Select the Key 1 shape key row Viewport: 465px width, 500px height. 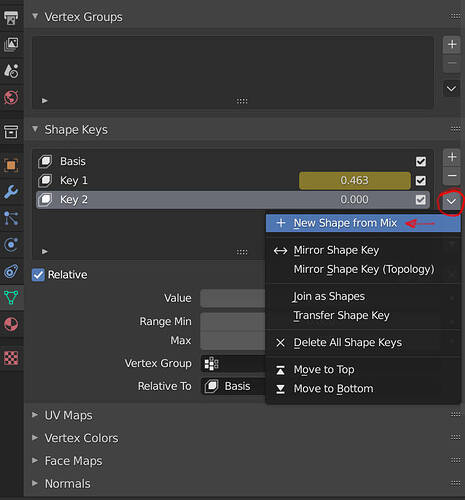(233, 181)
